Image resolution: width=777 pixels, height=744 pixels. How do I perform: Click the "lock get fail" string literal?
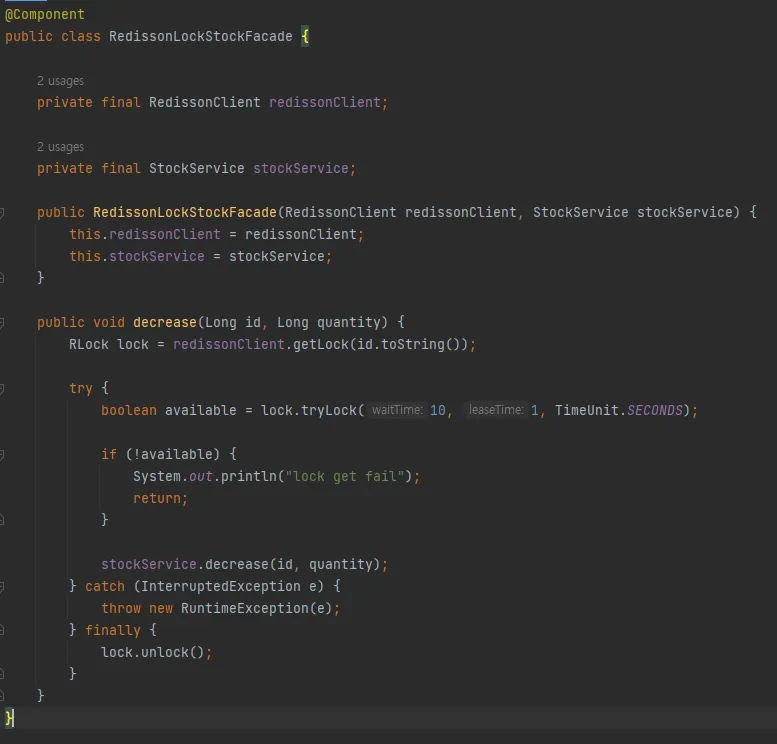(x=345, y=476)
